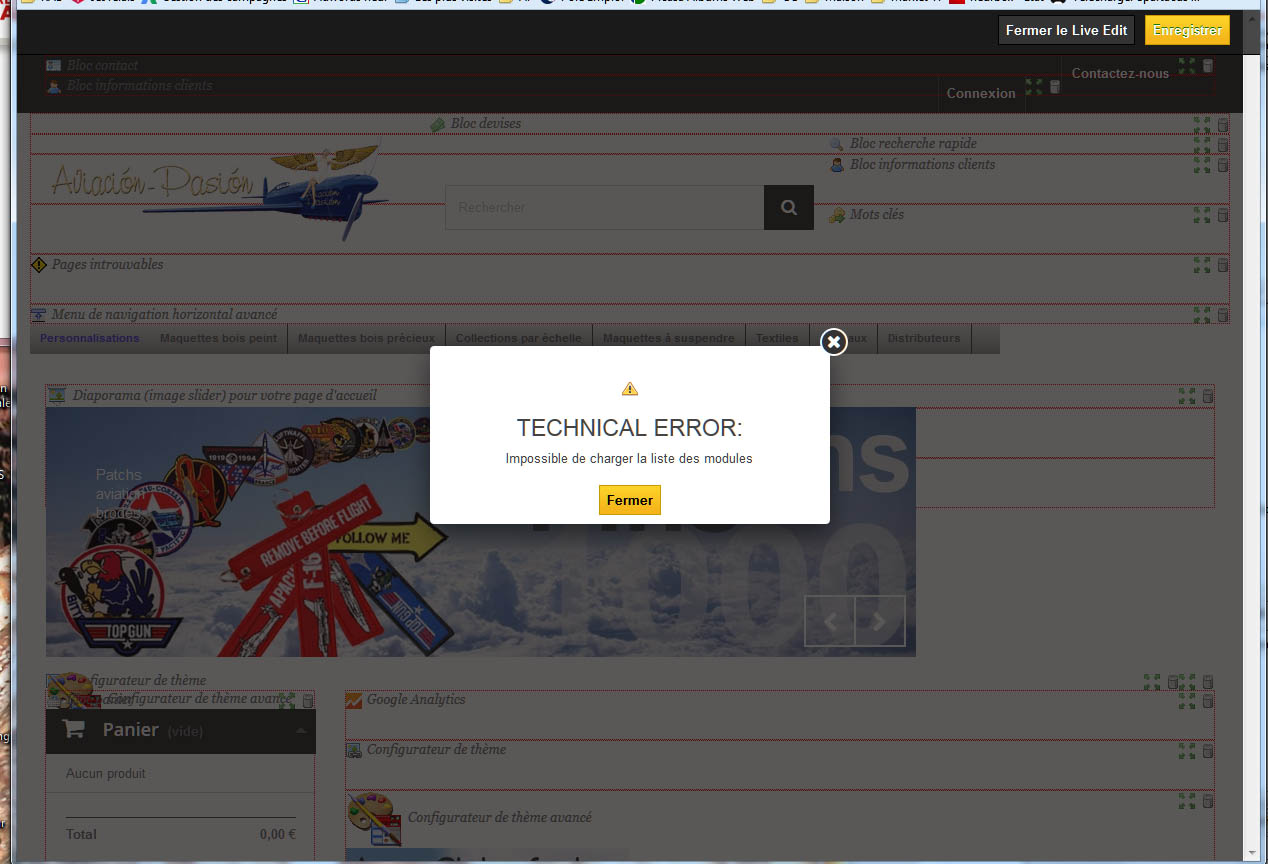Show previous slide with left arrow

tap(829, 621)
